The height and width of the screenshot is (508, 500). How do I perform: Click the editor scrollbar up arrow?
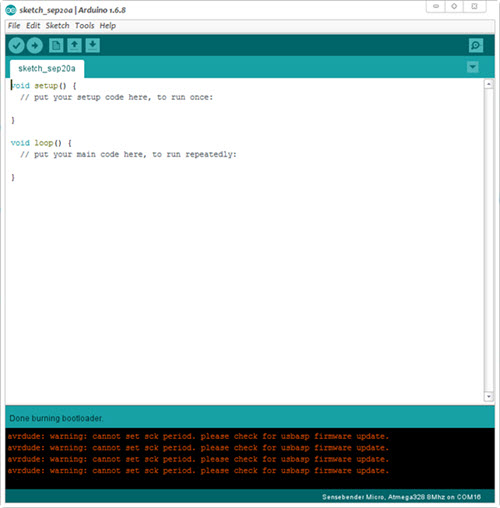489,84
